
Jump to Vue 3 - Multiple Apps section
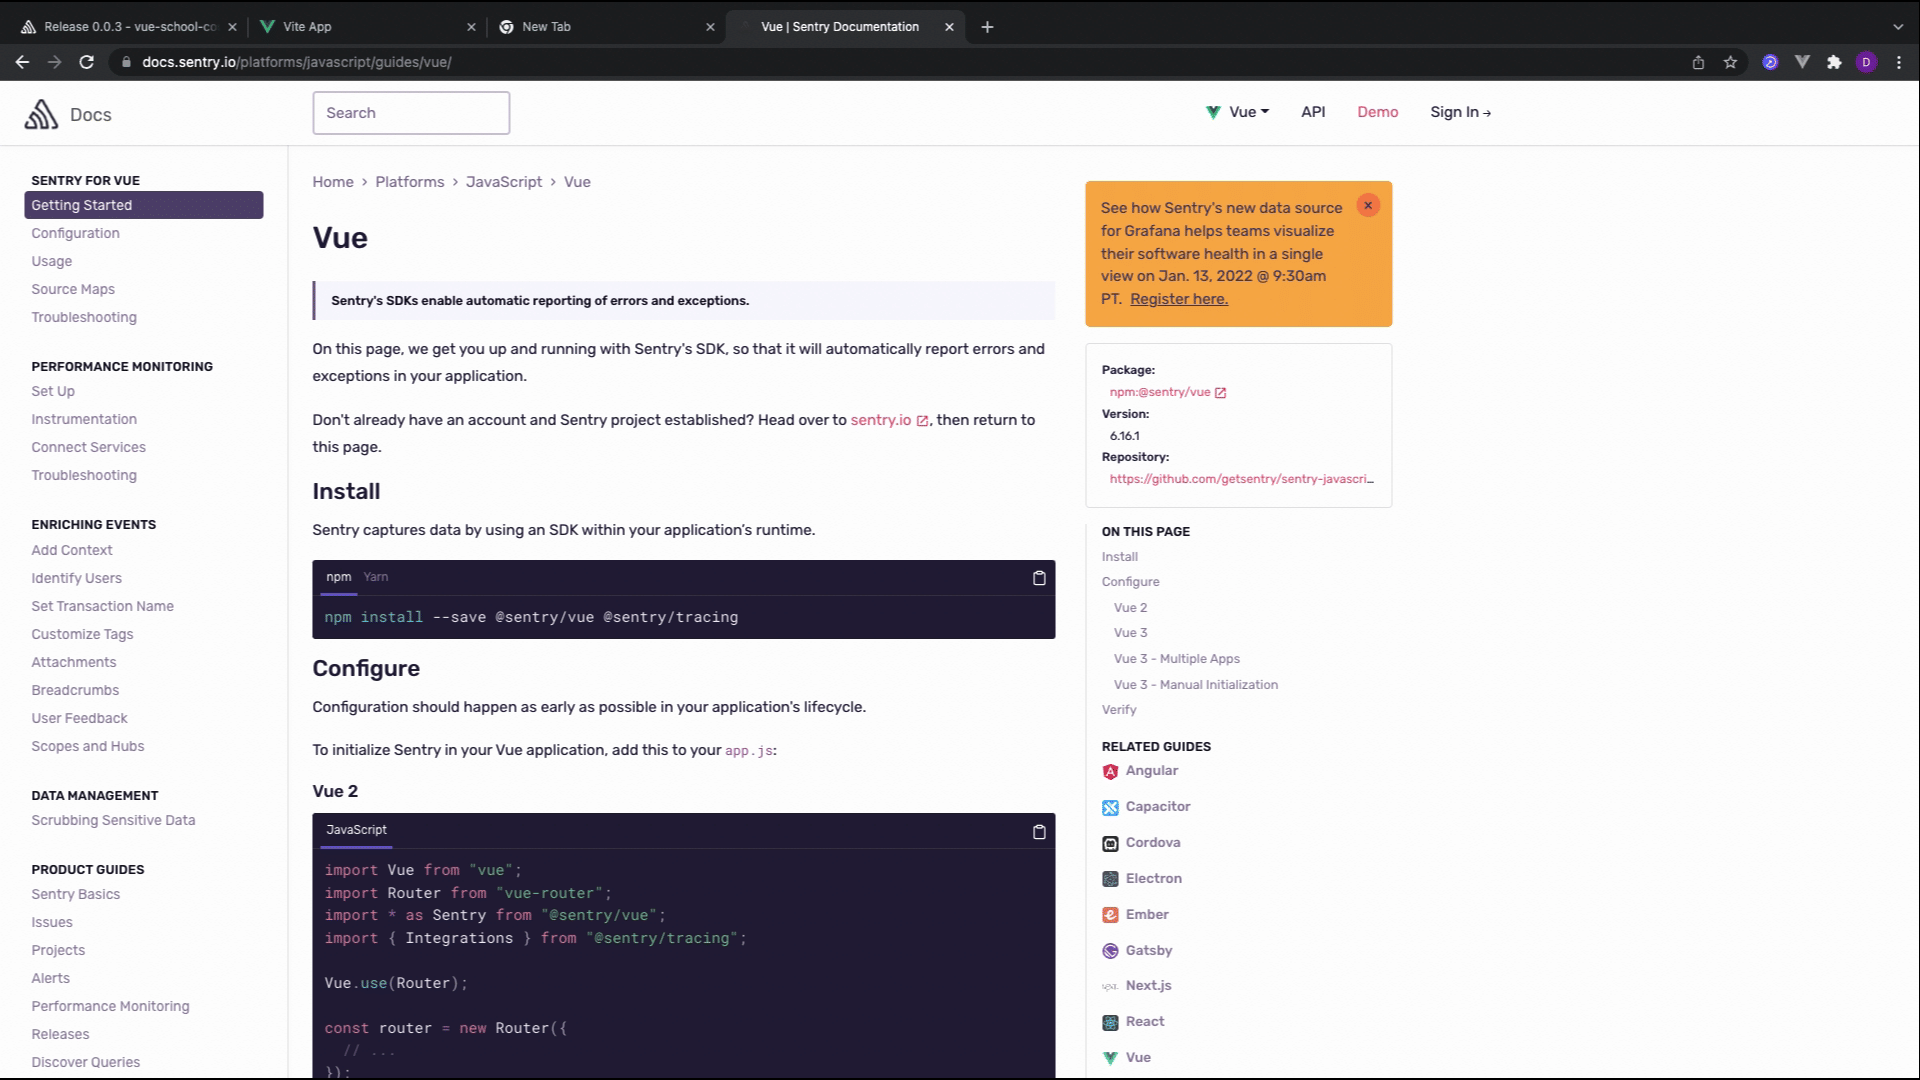coord(1177,659)
